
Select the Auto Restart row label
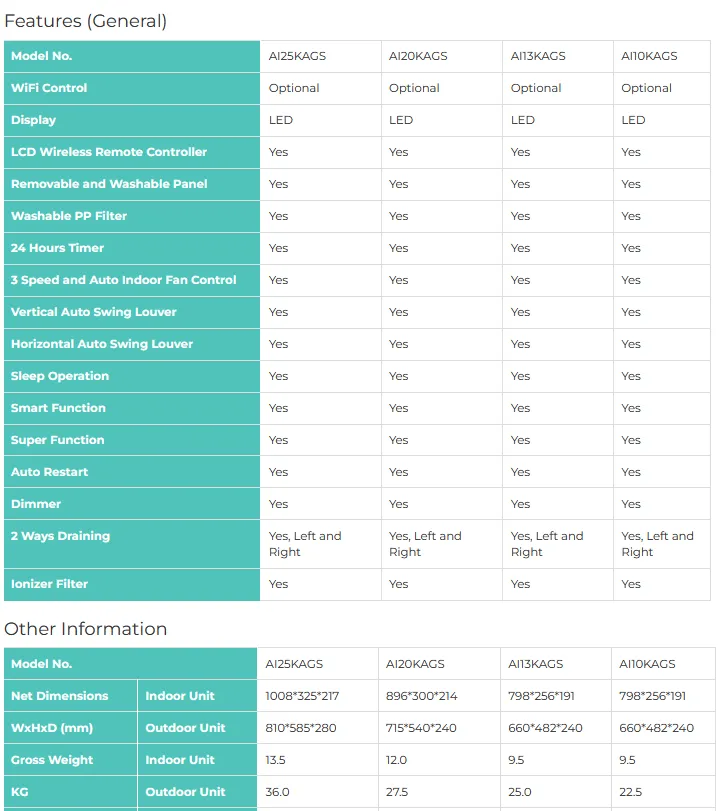pyautogui.click(x=50, y=472)
